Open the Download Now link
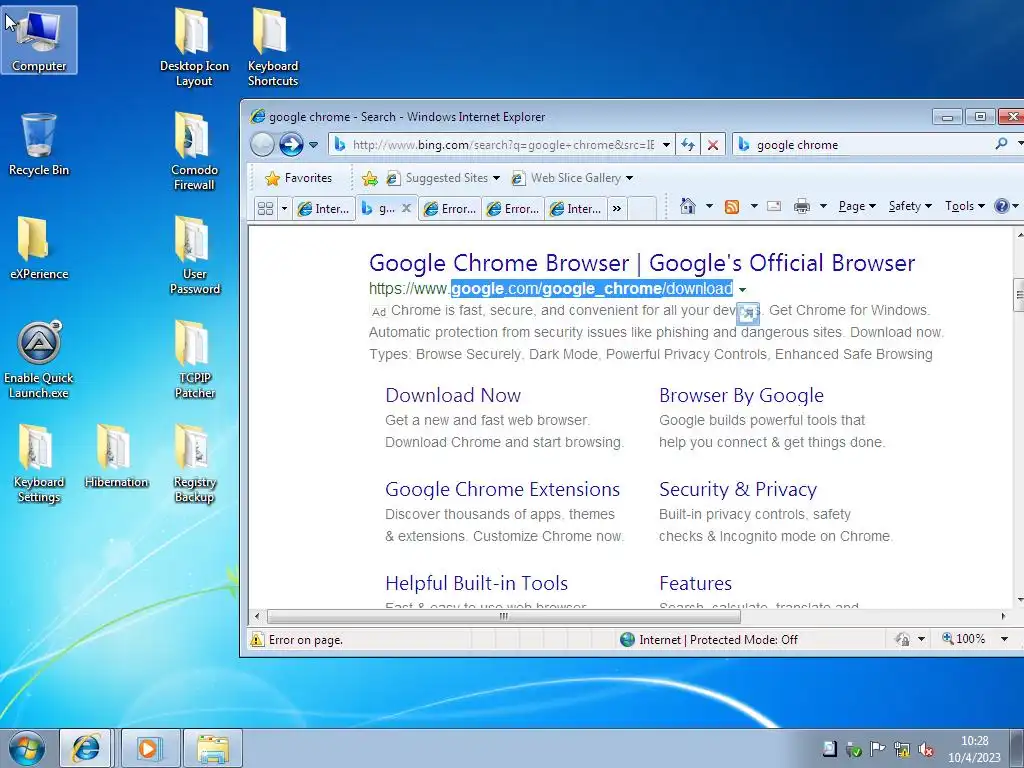 click(x=453, y=396)
